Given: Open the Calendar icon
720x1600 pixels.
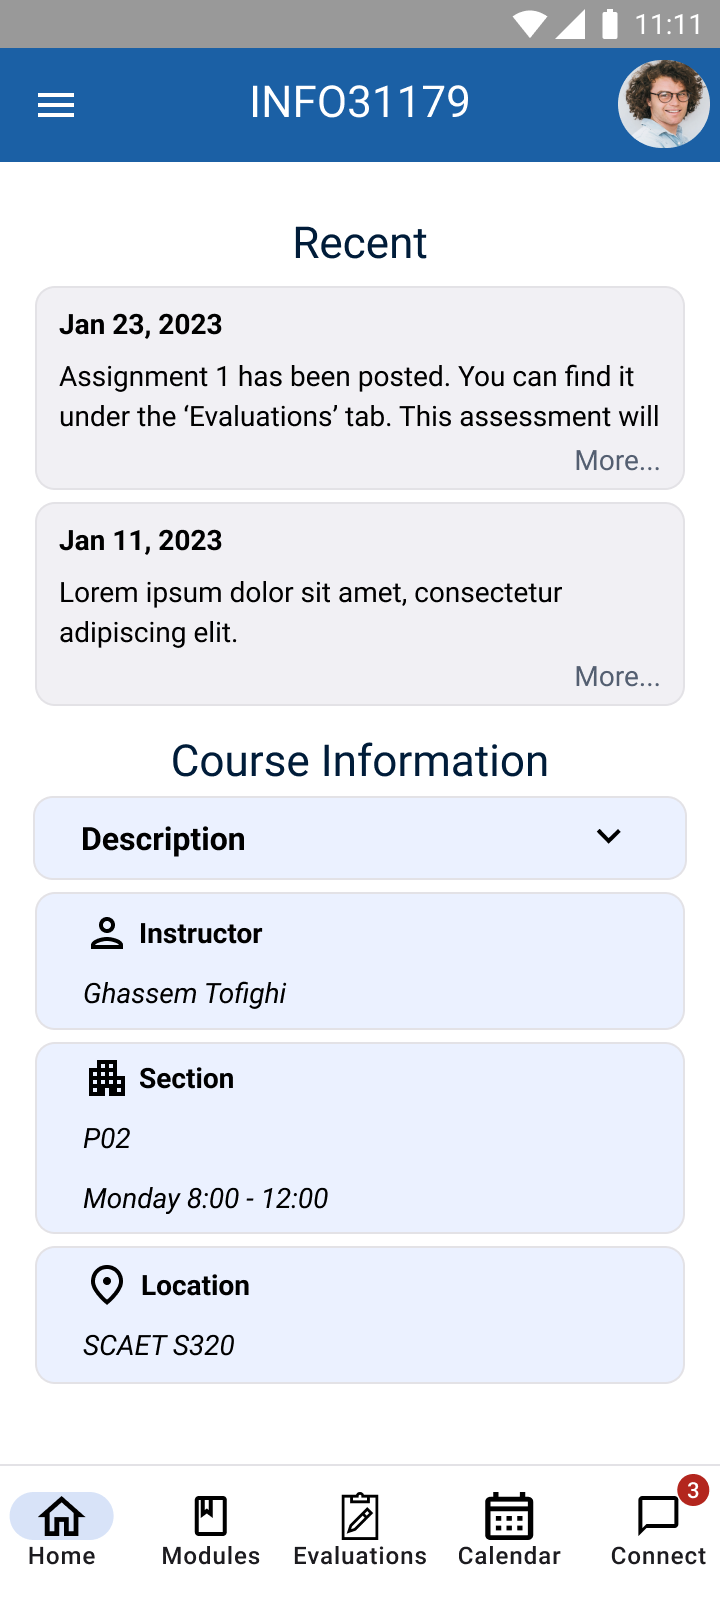Looking at the screenshot, I should click(x=509, y=1516).
